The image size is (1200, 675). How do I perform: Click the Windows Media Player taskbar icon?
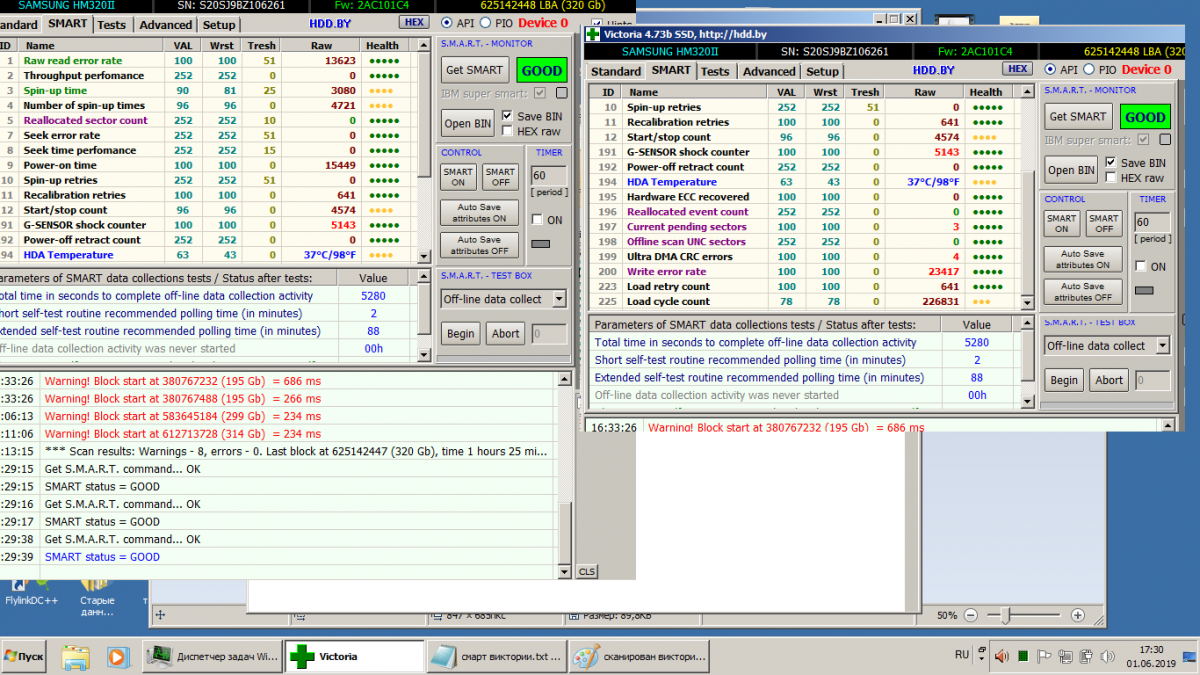click(118, 657)
